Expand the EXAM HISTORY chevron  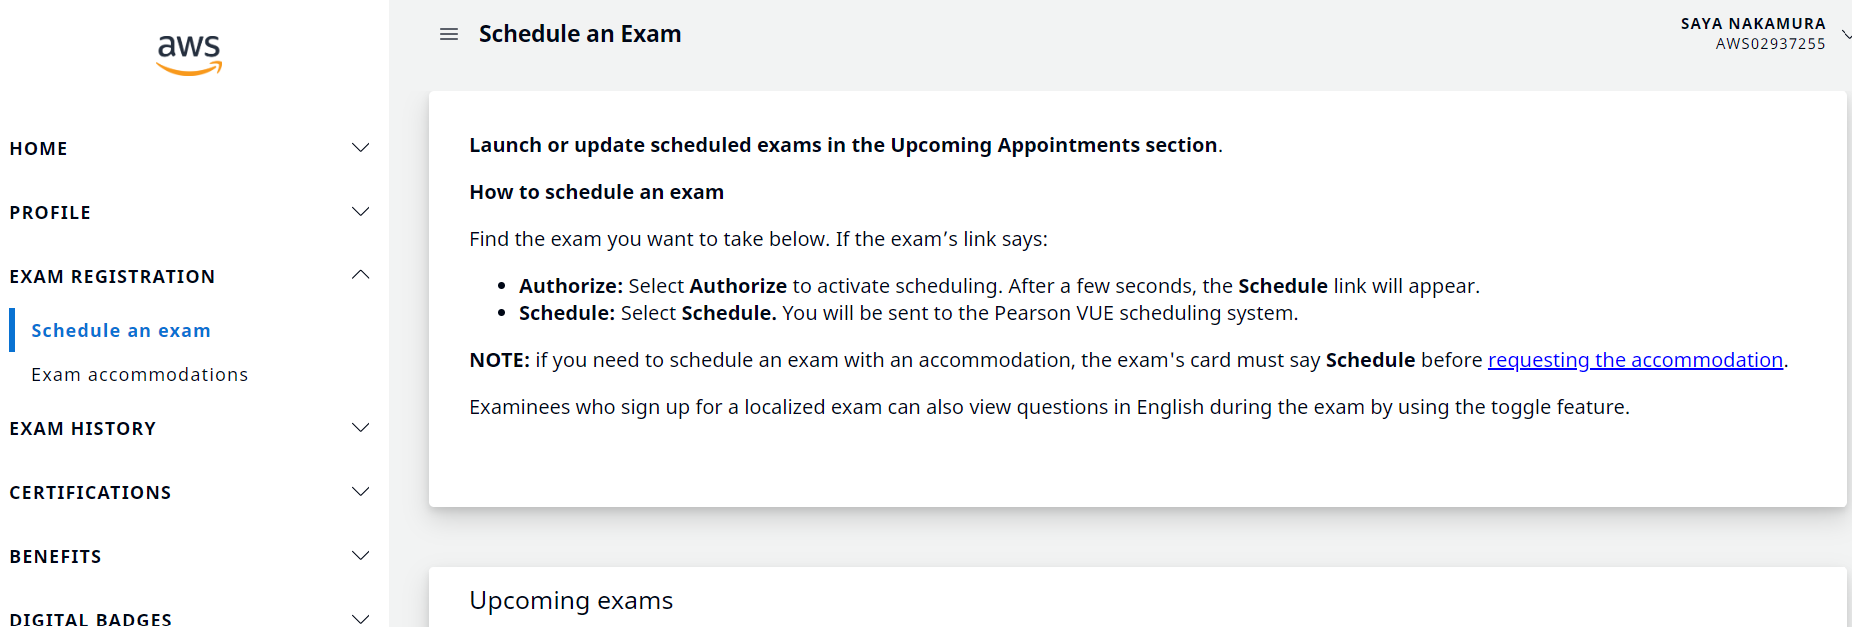point(361,428)
